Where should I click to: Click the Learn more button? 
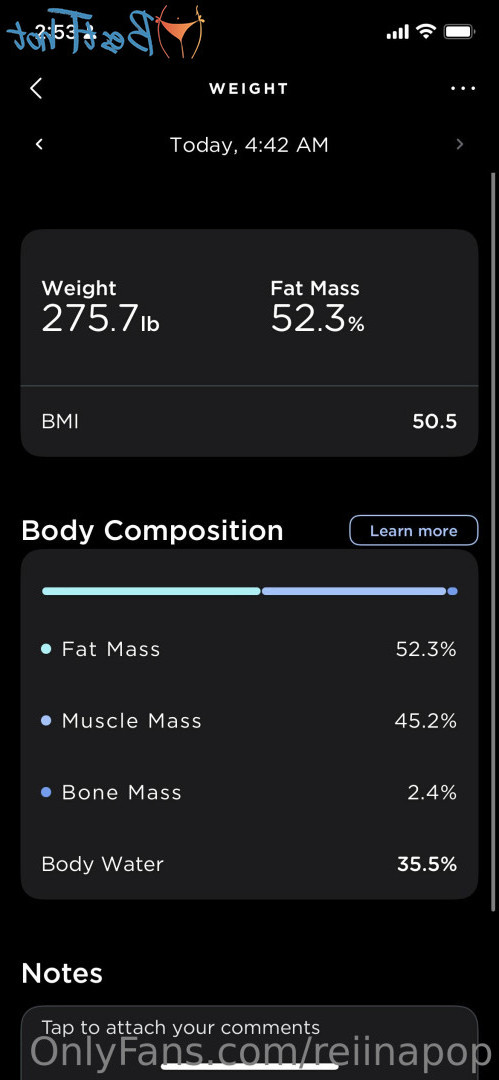[414, 530]
